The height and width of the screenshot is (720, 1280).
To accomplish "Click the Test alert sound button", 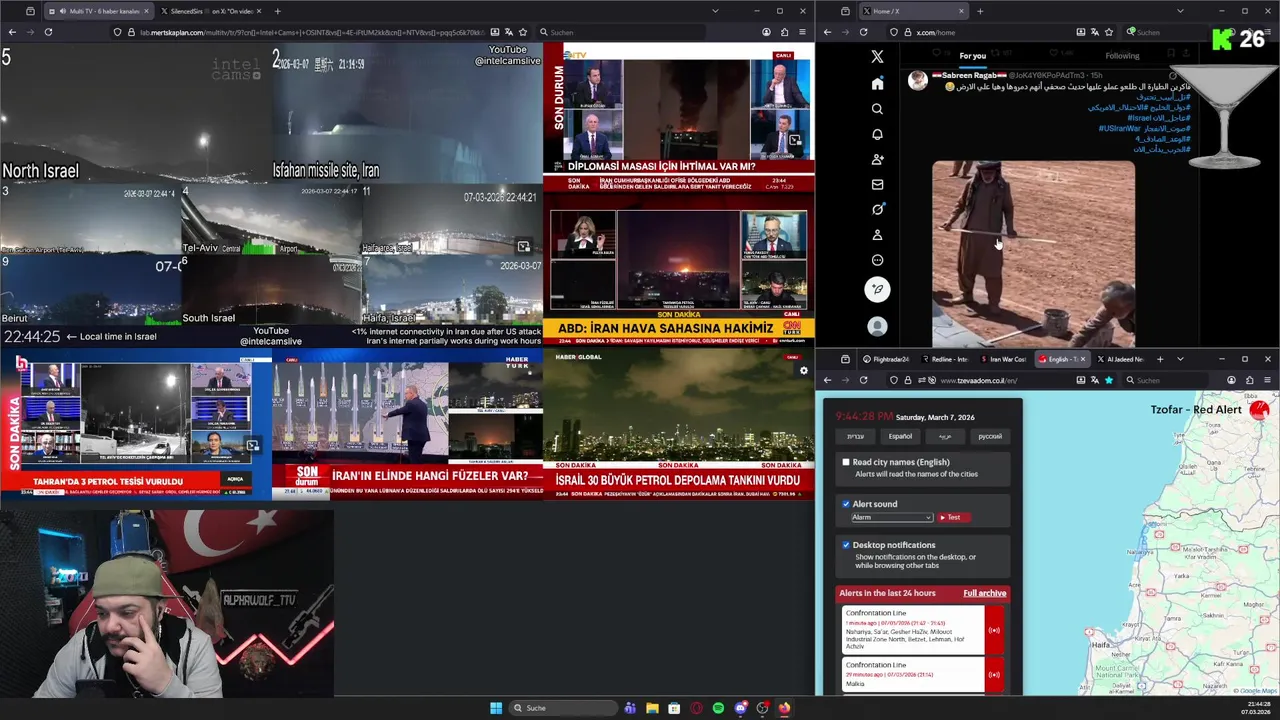I will click(x=951, y=517).
